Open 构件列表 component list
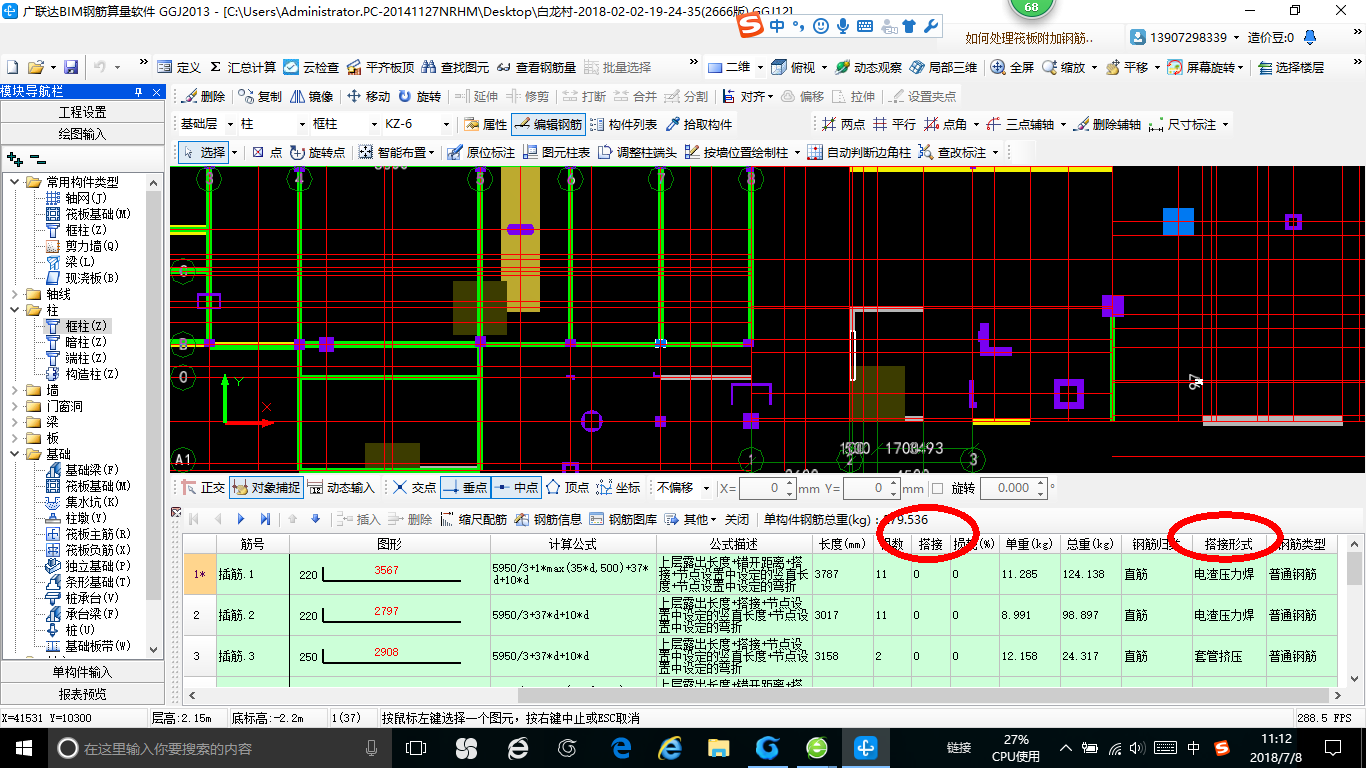 point(624,124)
